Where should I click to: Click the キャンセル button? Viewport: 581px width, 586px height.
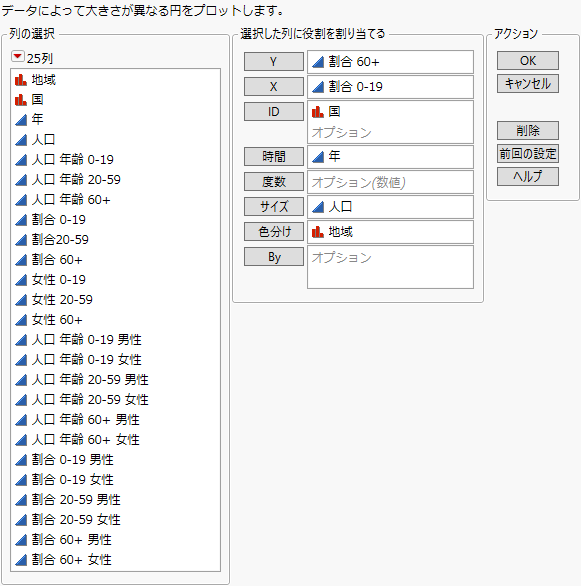tap(528, 83)
